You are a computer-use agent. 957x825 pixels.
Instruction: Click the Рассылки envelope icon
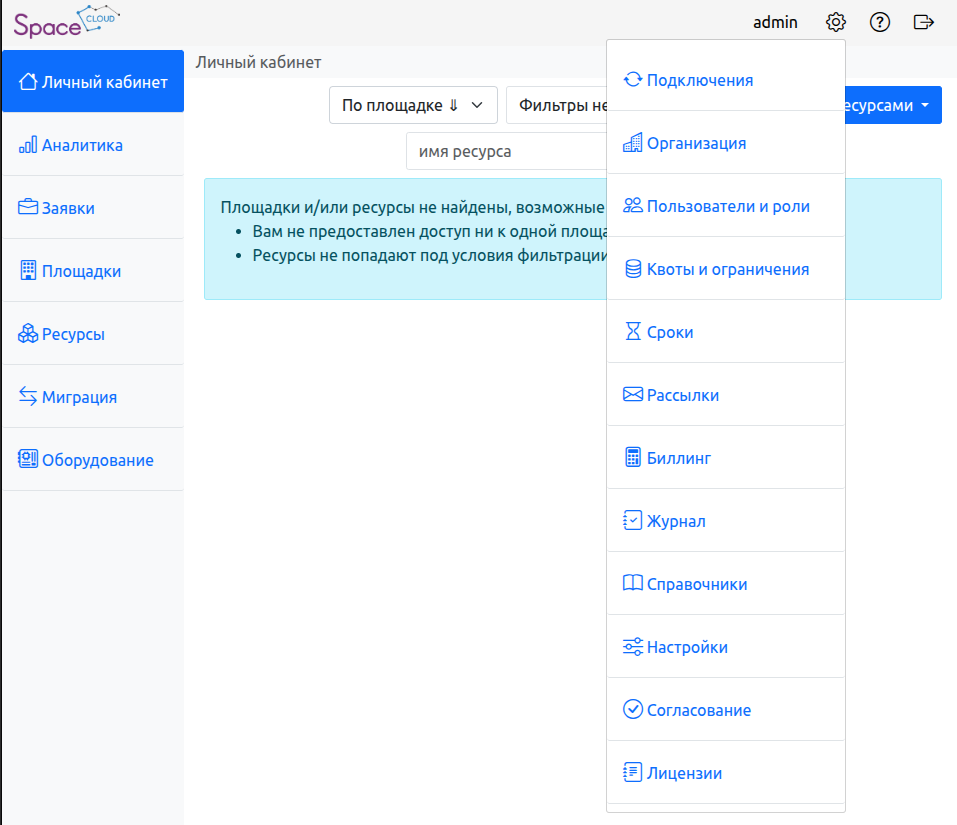(632, 395)
